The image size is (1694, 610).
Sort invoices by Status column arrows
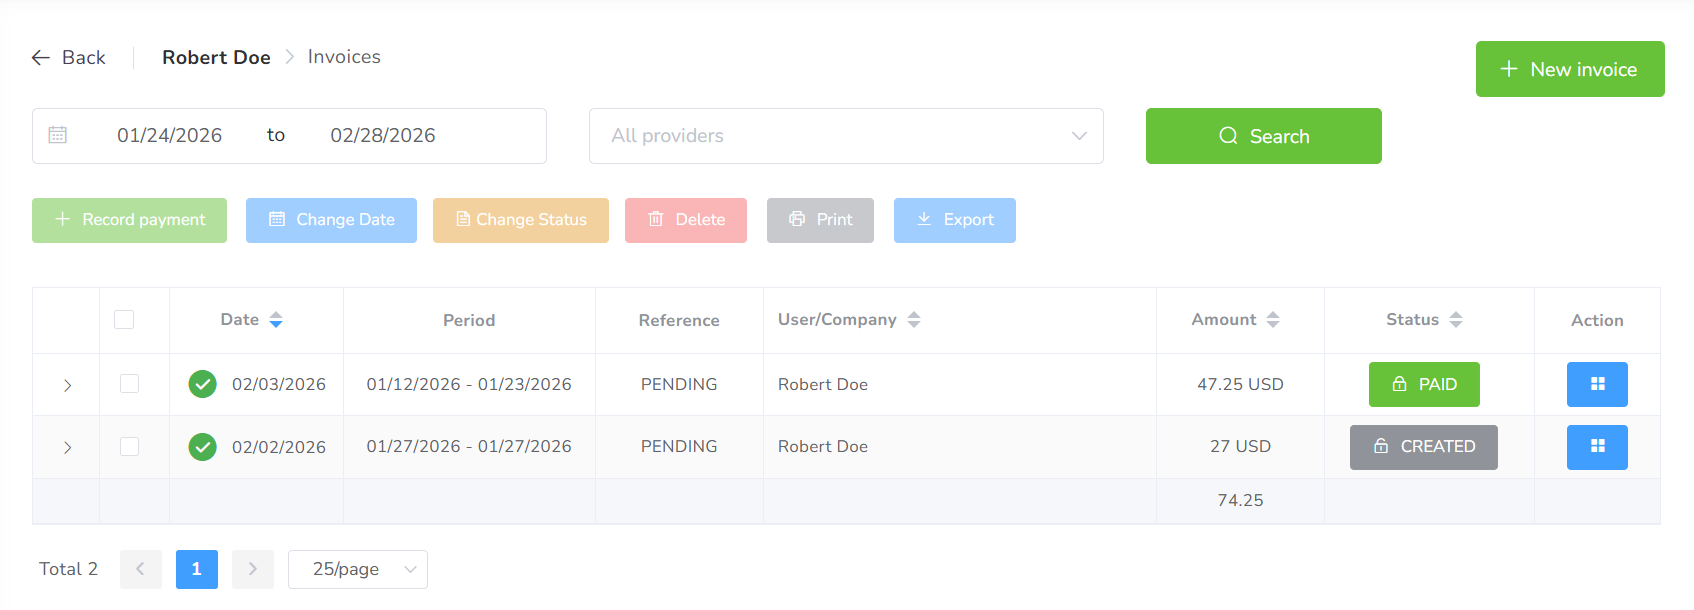[x=1455, y=320]
